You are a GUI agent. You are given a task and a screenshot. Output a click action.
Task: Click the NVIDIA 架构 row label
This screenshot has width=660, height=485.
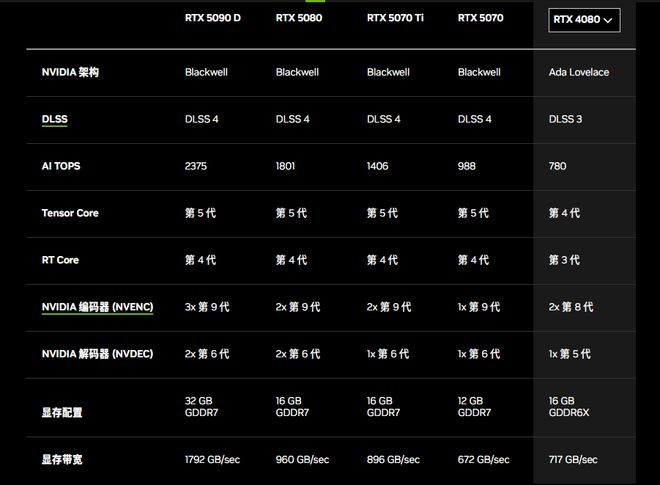click(x=70, y=72)
